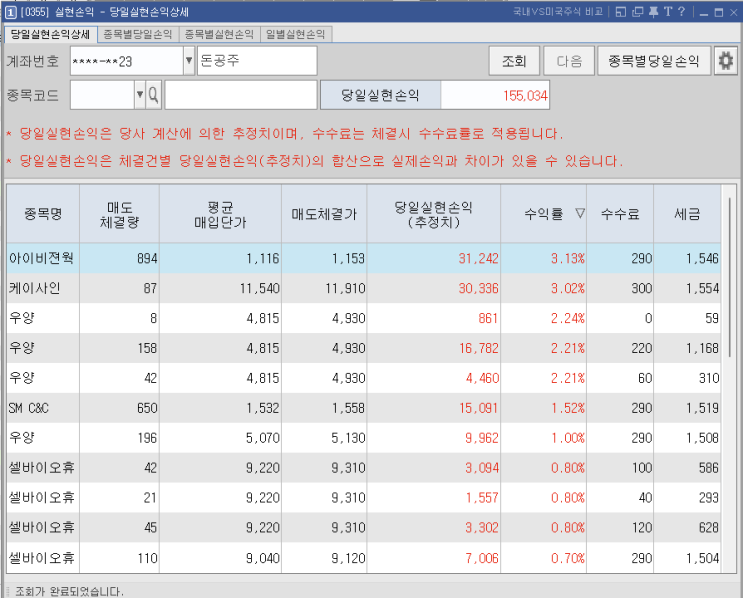
Task: Click the 평균 매입단가 column header
Action: (220, 214)
